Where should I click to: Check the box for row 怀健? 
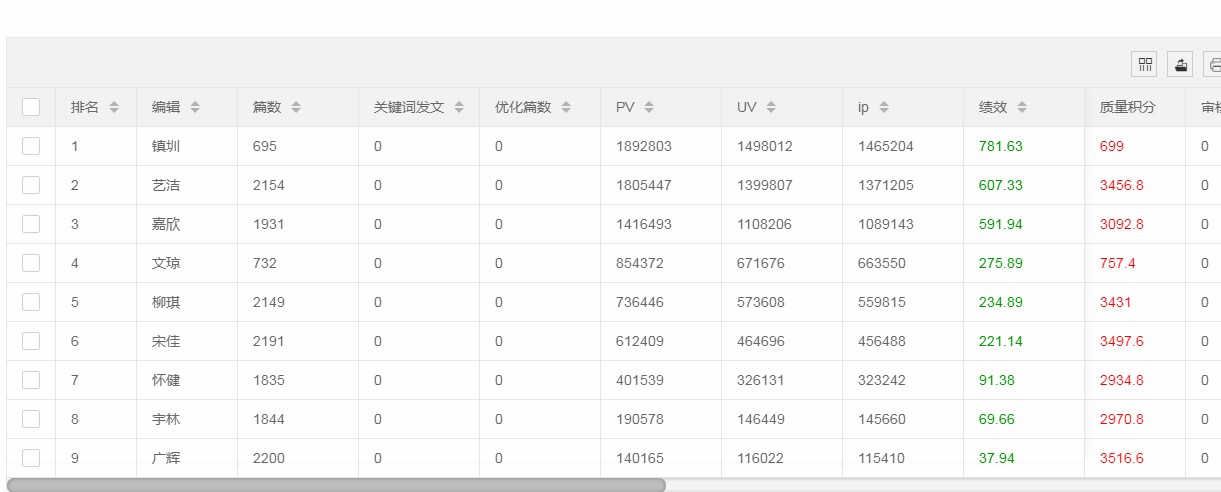pos(31,380)
